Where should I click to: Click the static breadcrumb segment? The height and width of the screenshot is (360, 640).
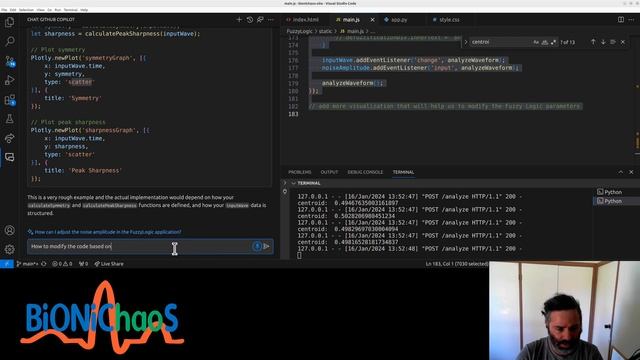[325, 31]
